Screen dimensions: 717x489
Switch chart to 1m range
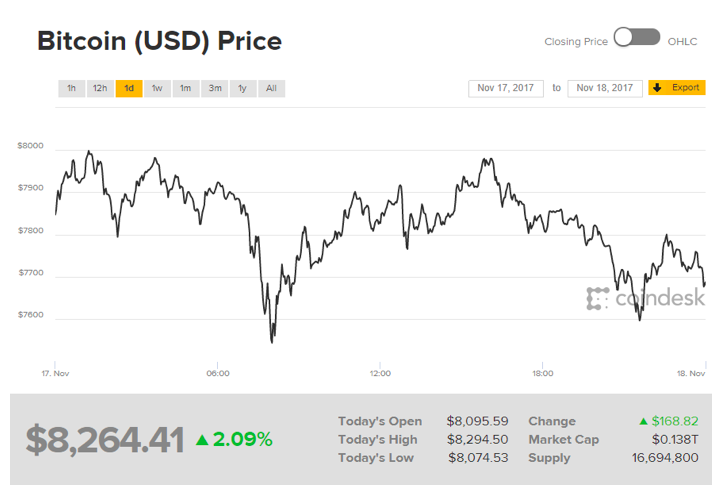(x=186, y=88)
